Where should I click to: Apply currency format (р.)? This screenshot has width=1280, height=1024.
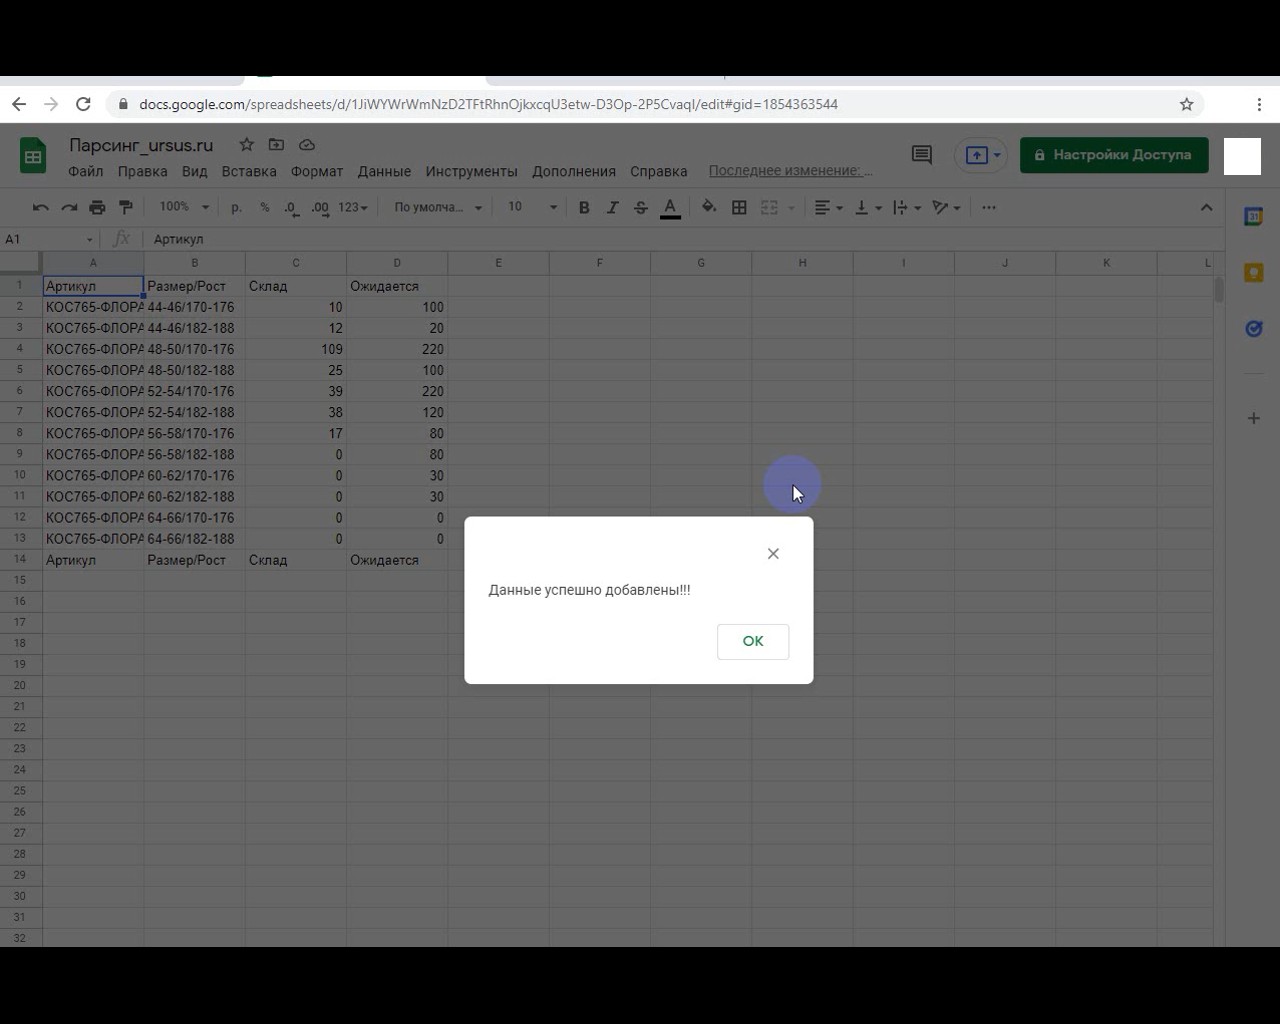point(237,207)
